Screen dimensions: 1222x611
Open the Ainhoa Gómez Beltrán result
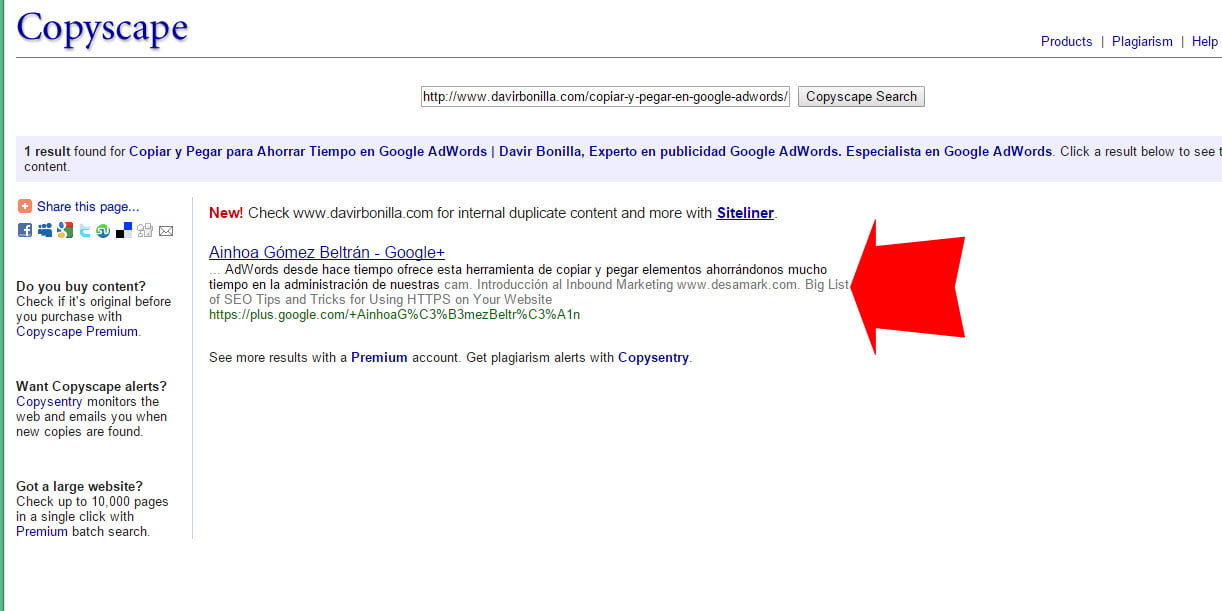pos(326,252)
